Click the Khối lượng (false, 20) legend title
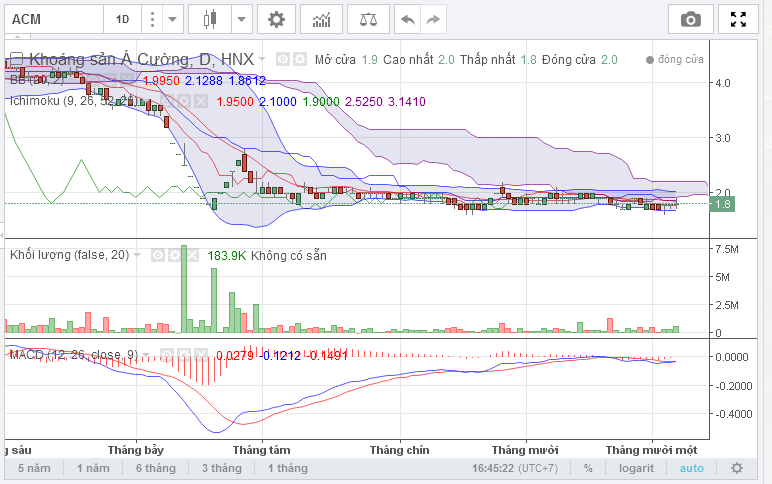Image resolution: width=772 pixels, height=484 pixels. [69, 255]
